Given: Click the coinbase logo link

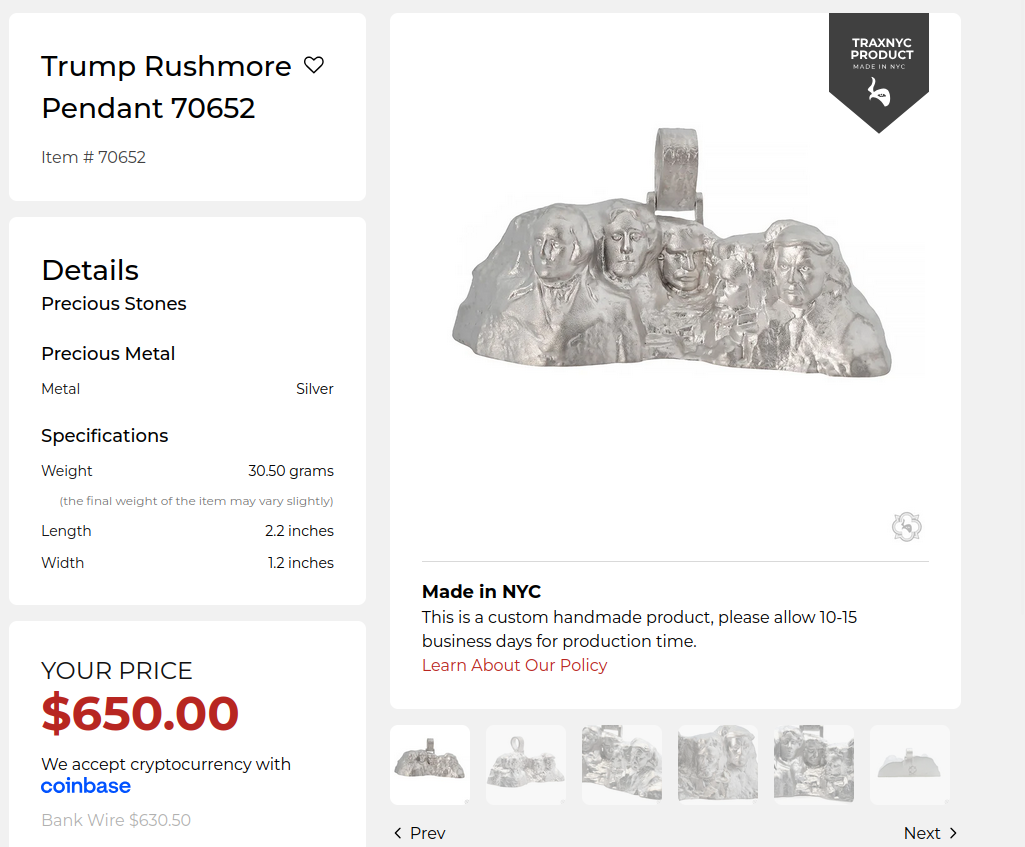Looking at the screenshot, I should click(86, 786).
